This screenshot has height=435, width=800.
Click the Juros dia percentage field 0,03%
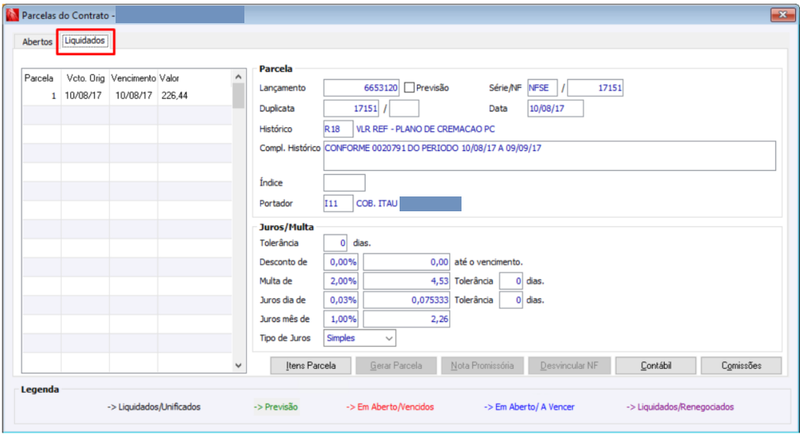[x=341, y=300]
